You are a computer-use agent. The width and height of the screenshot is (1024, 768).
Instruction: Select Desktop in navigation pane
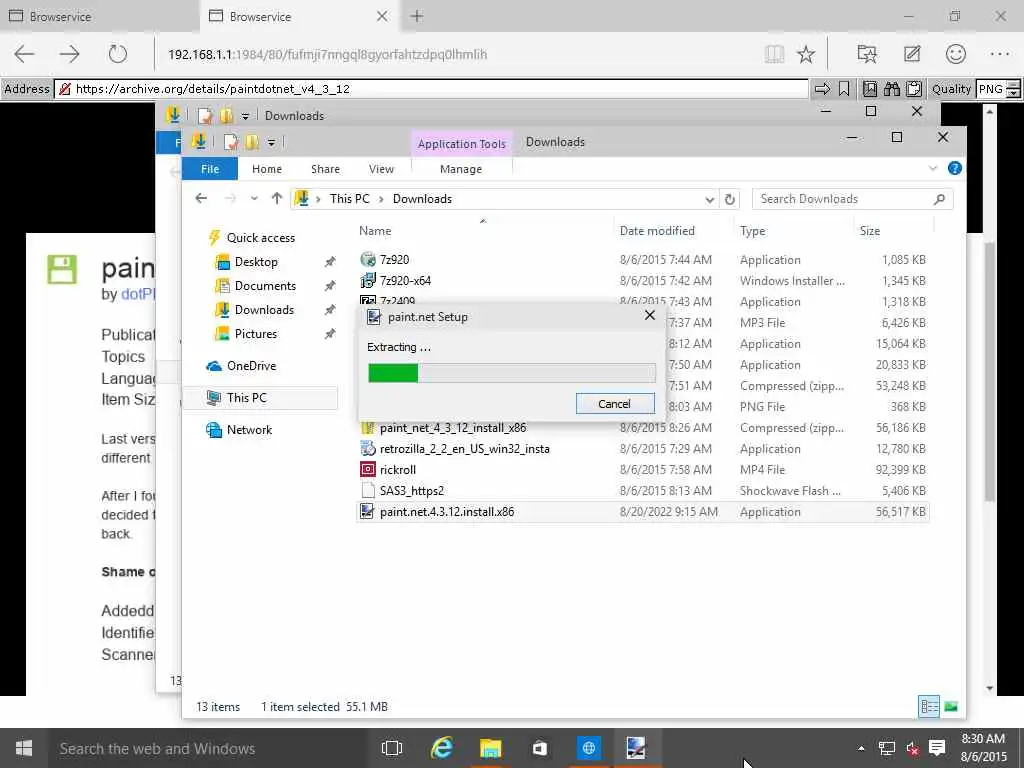pos(256,262)
